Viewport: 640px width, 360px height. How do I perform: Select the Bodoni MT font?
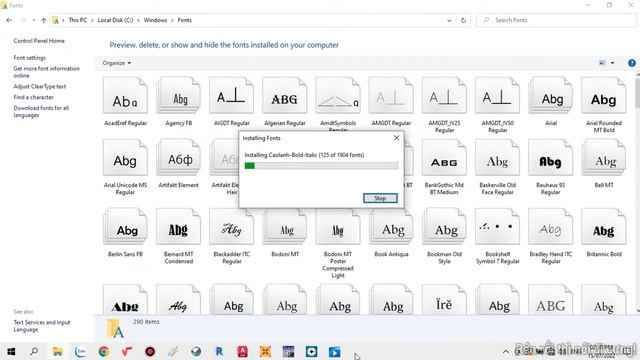click(x=284, y=233)
